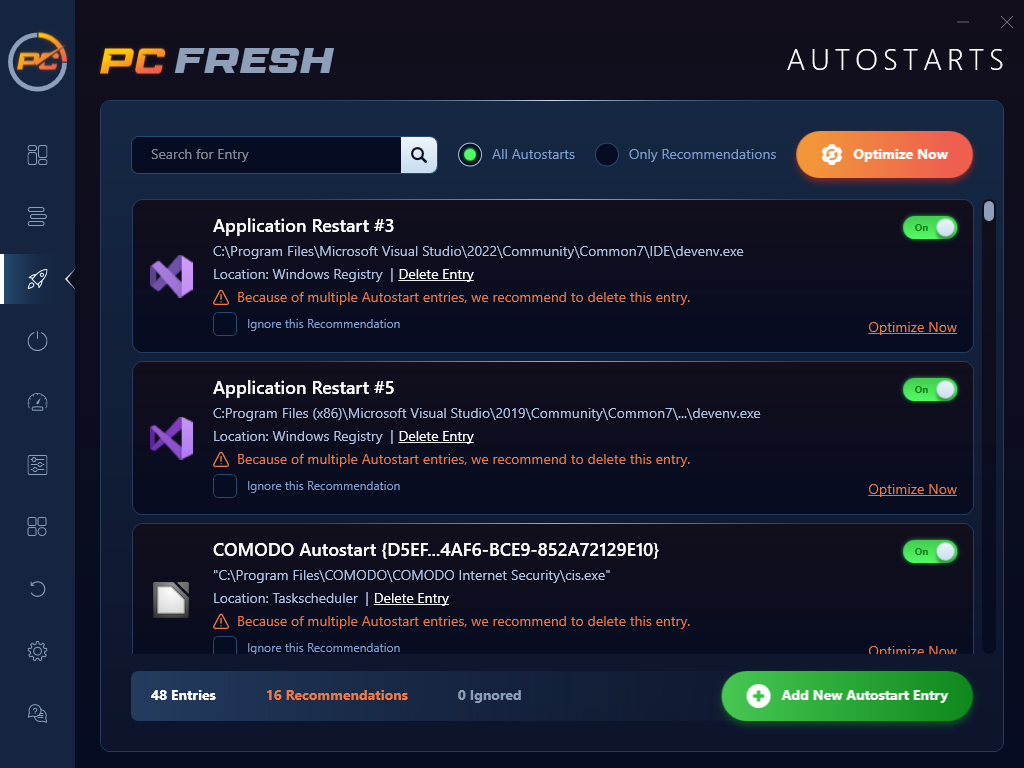
Task: Select the rocket Autostarts sidebar icon
Action: tap(37, 279)
